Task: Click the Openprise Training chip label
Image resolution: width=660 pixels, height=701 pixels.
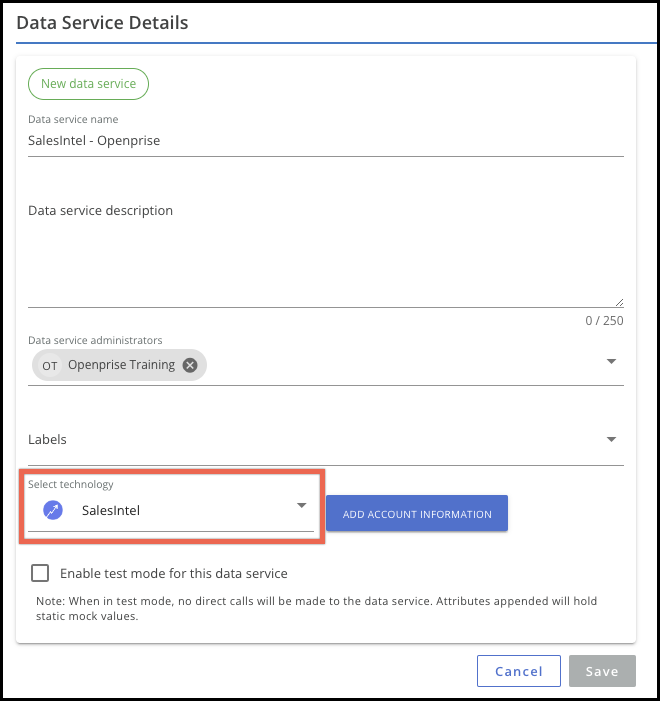Action: [122, 365]
